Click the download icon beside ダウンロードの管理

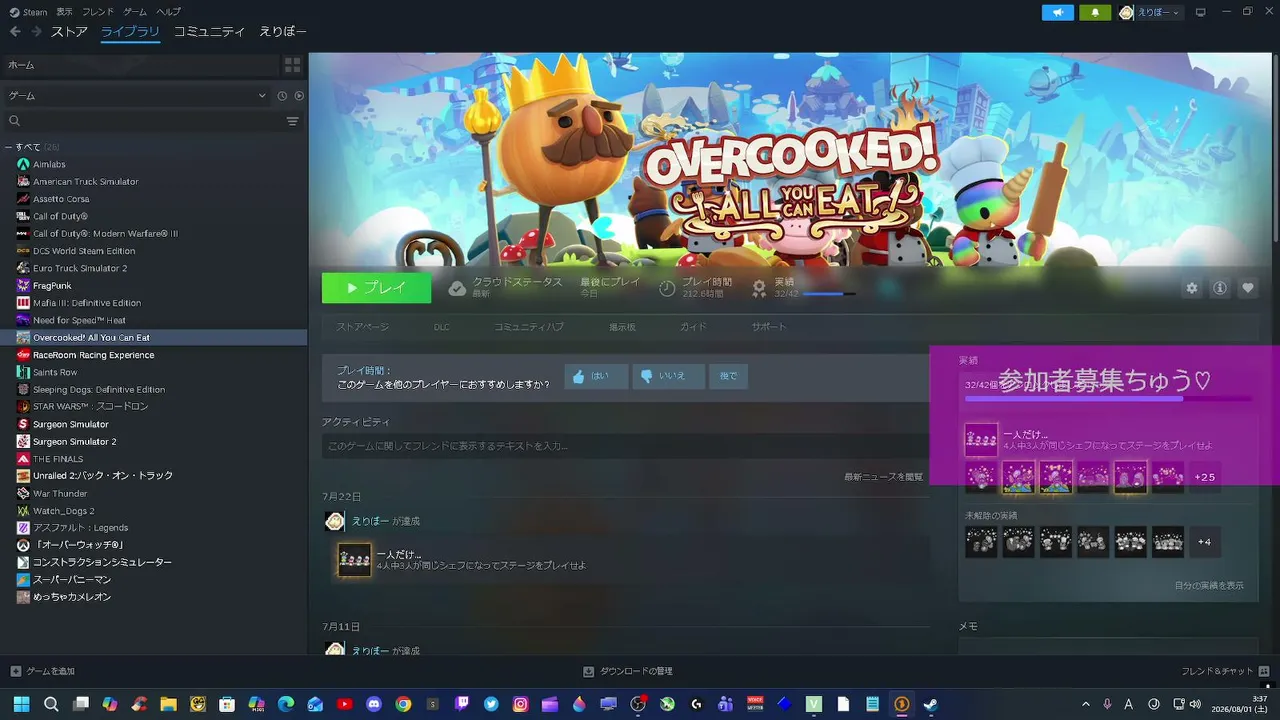589,671
